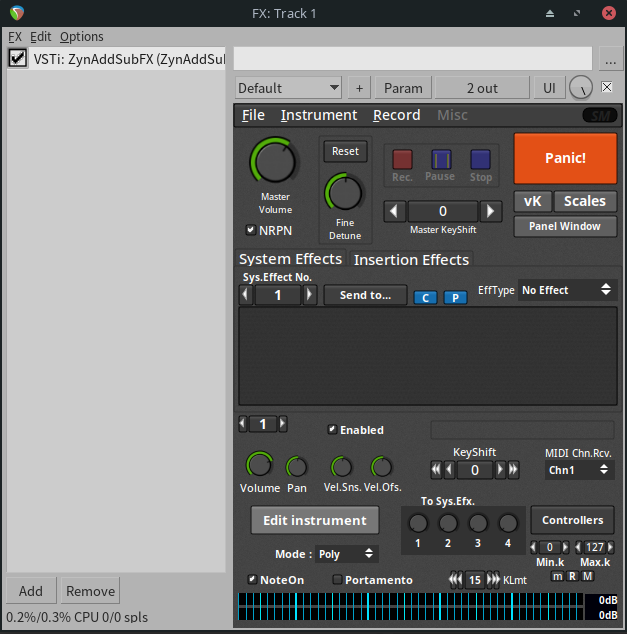Image resolution: width=627 pixels, height=634 pixels.
Task: Click the To Sys.Efx. knob 1
Action: 418,523
